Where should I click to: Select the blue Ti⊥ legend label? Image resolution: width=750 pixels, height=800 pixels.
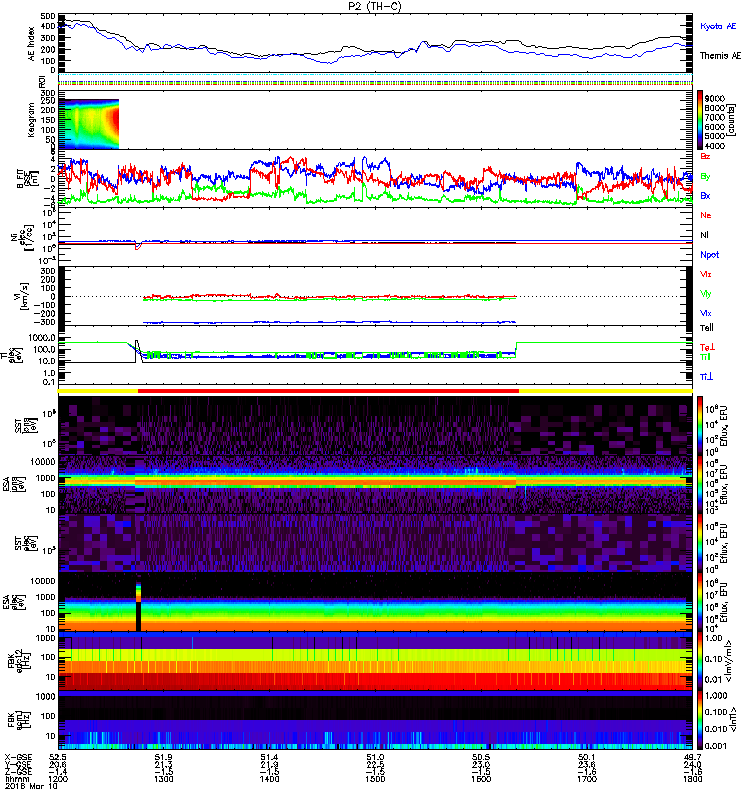point(706,377)
